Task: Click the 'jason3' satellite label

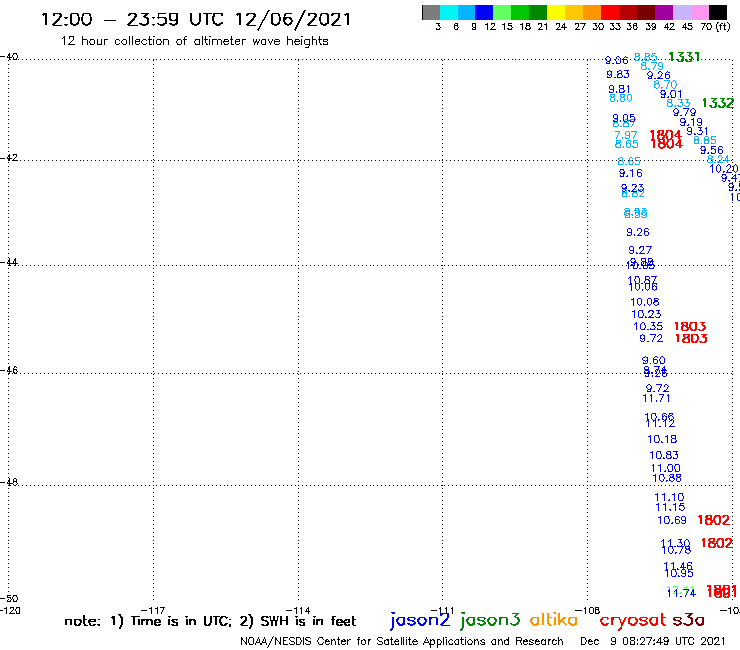Action: point(490,620)
